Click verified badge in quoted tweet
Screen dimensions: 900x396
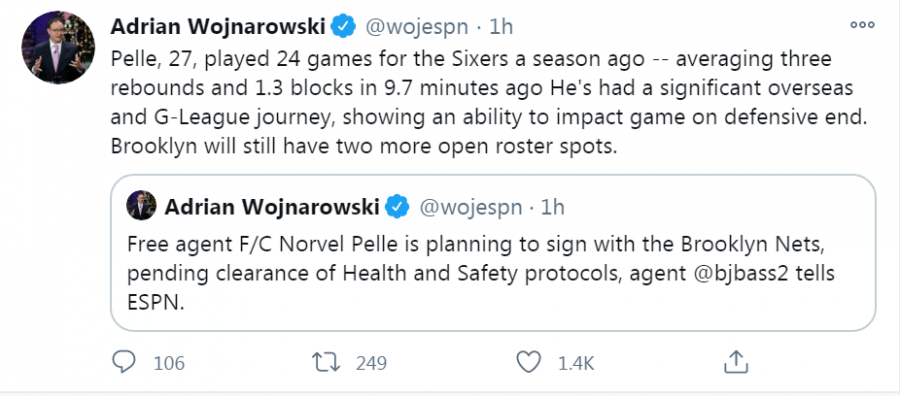pos(397,207)
